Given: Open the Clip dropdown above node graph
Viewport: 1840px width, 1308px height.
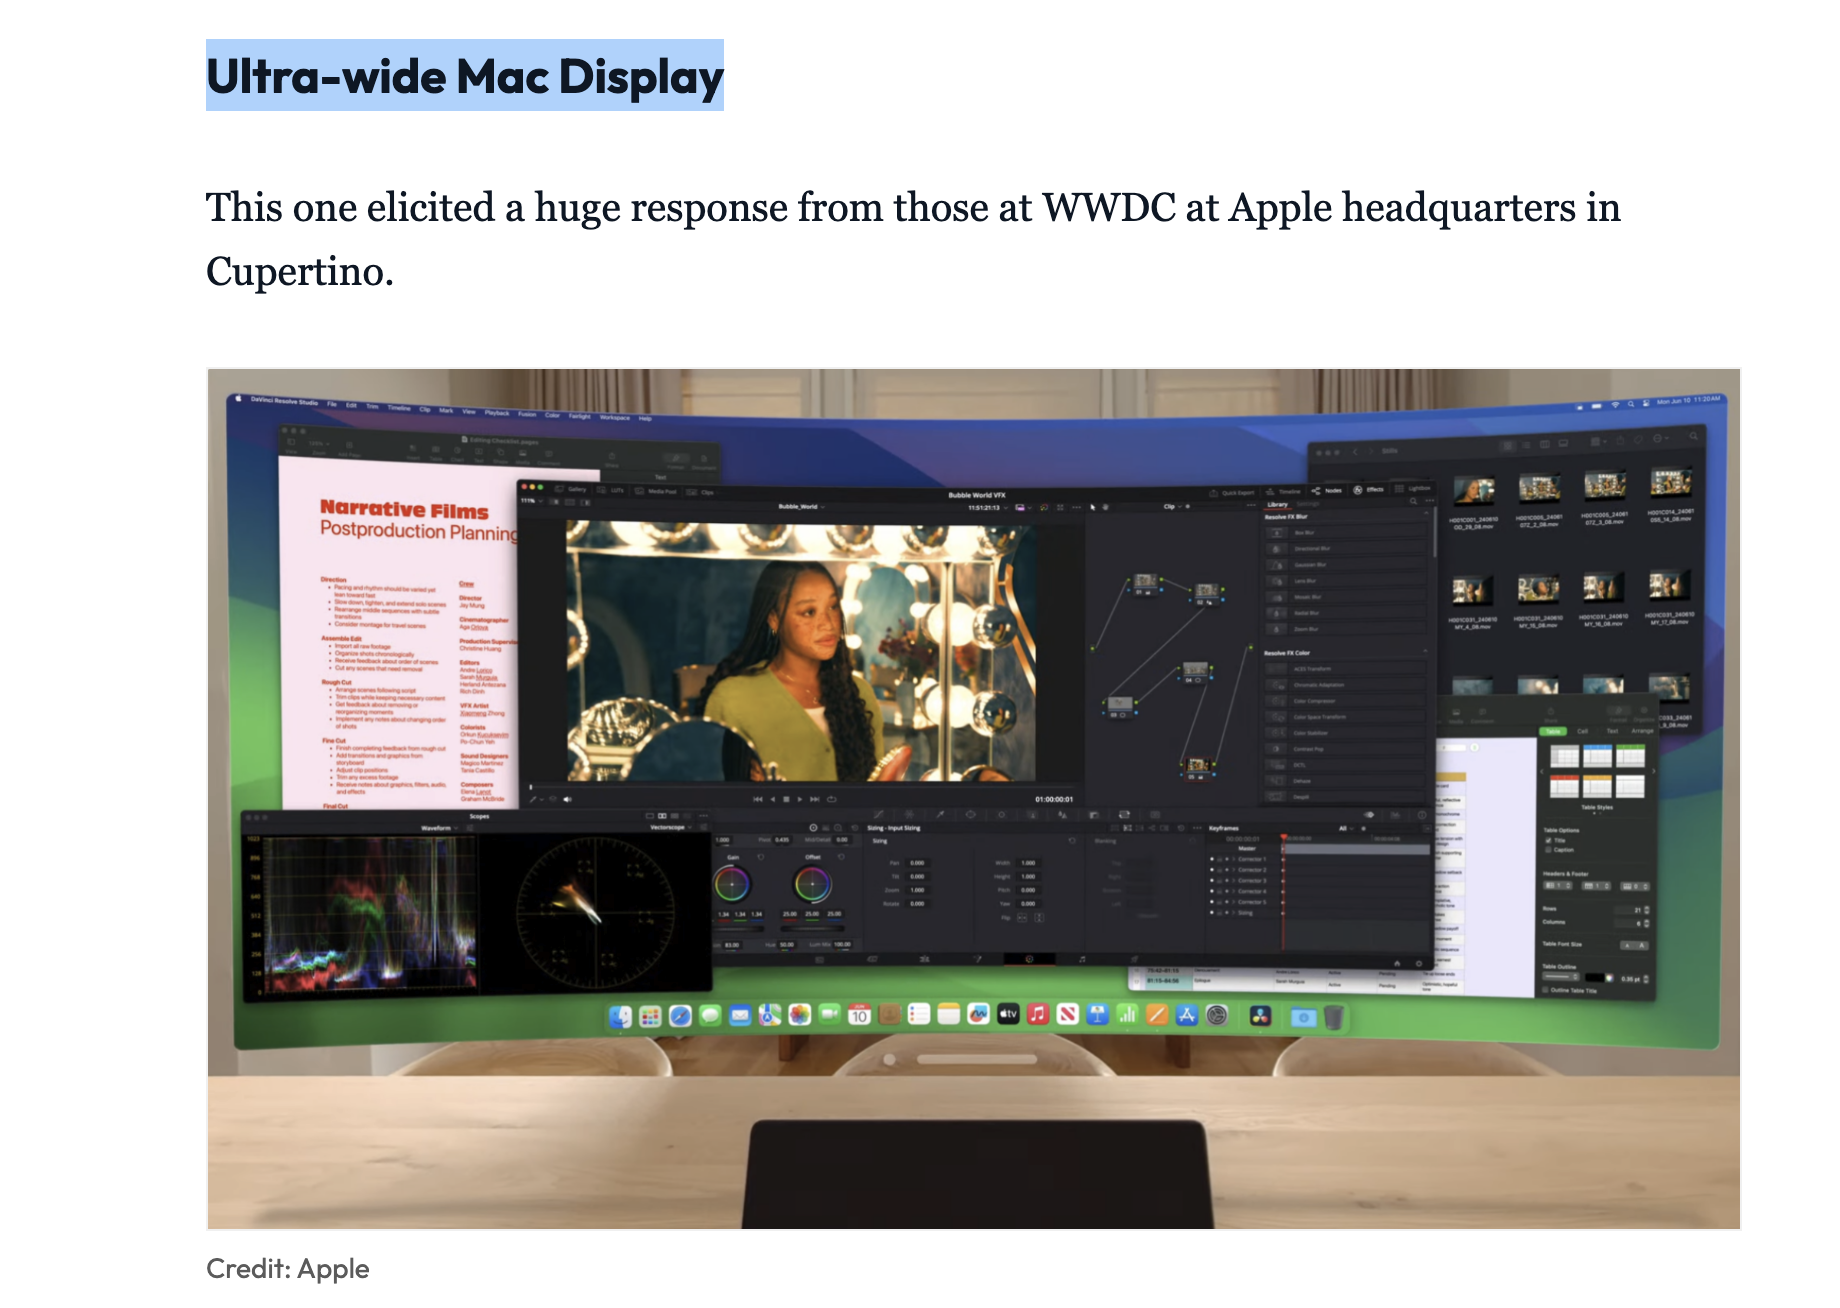Looking at the screenshot, I should click(1172, 506).
